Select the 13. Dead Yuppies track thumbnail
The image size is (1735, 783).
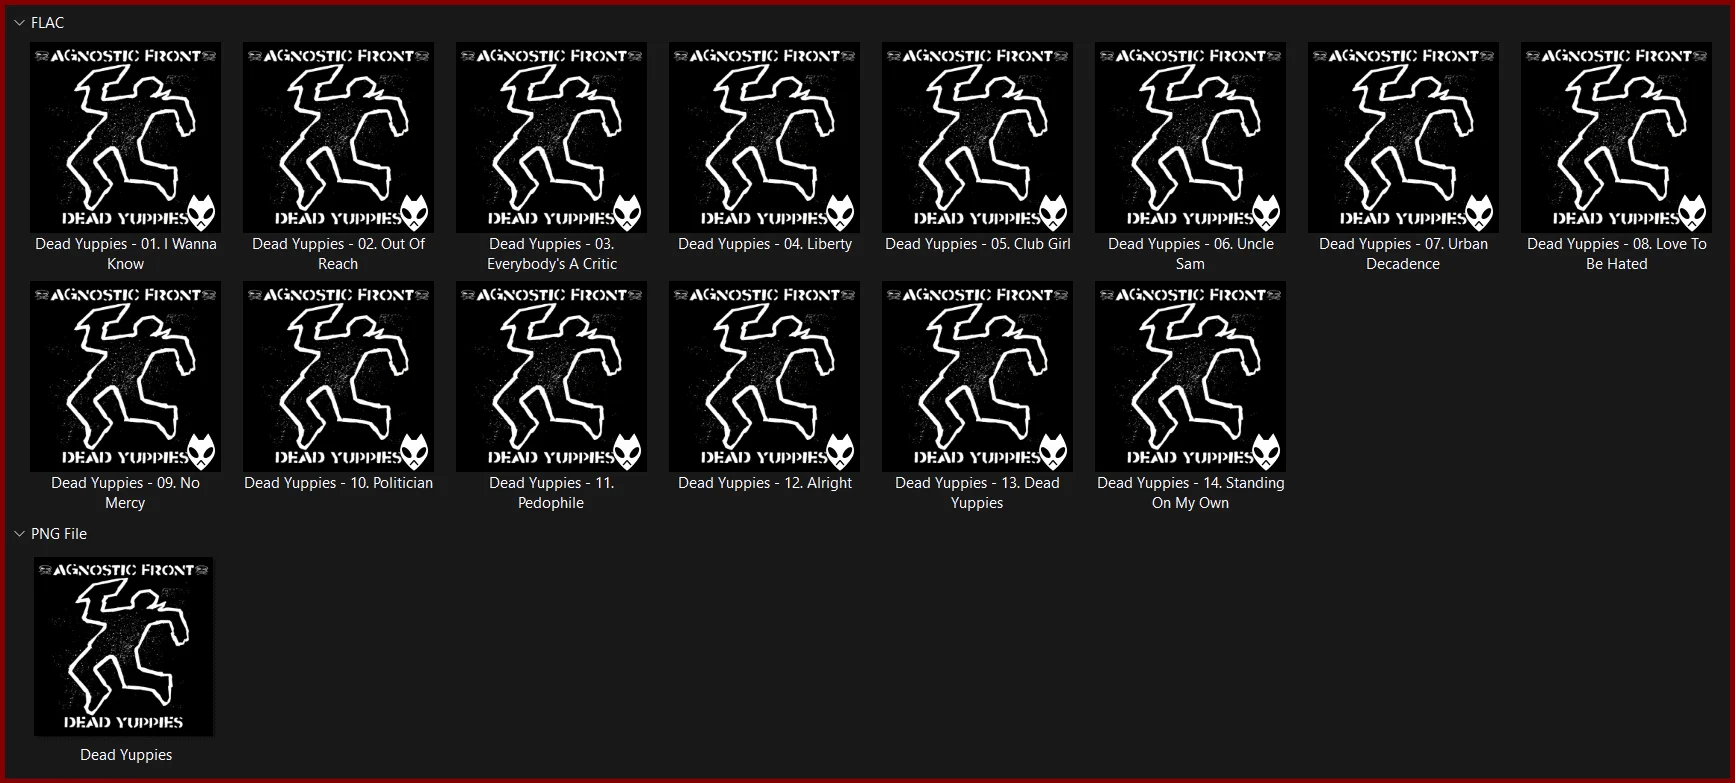tap(977, 376)
